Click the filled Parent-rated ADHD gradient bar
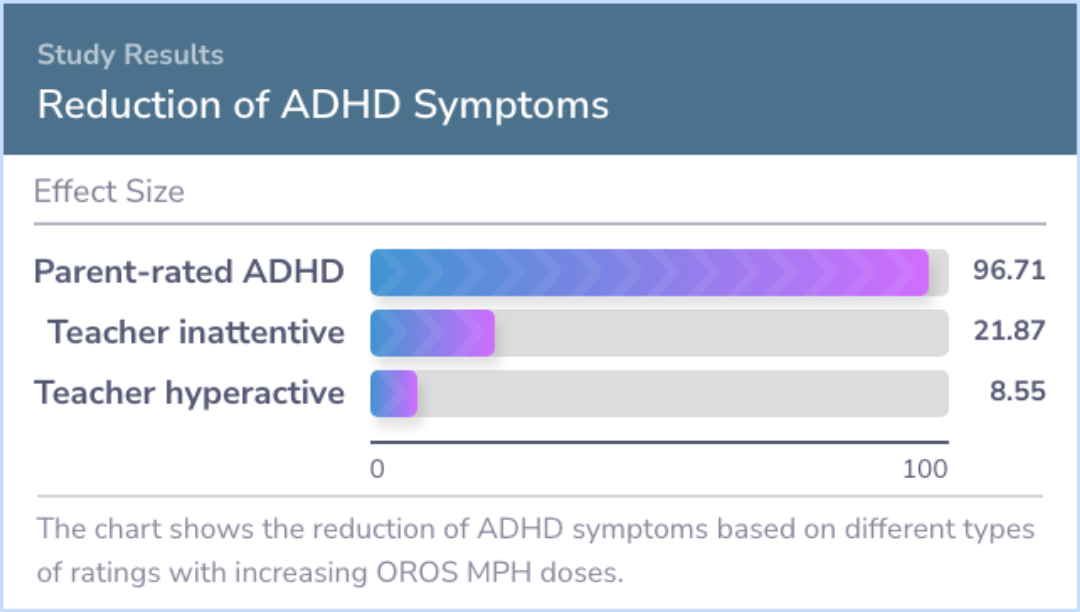This screenshot has height=612, width=1080. coord(648,273)
